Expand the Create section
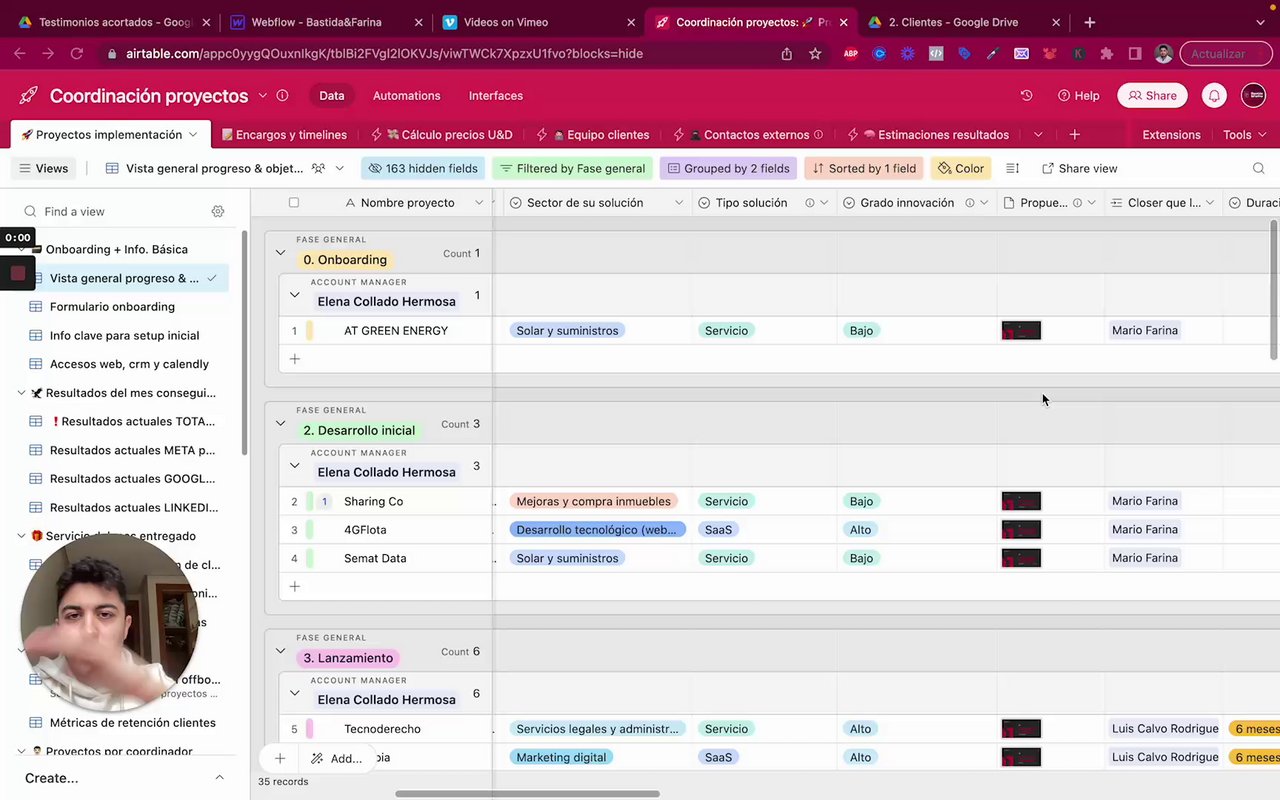Viewport: 1280px width, 800px height. coord(125,778)
